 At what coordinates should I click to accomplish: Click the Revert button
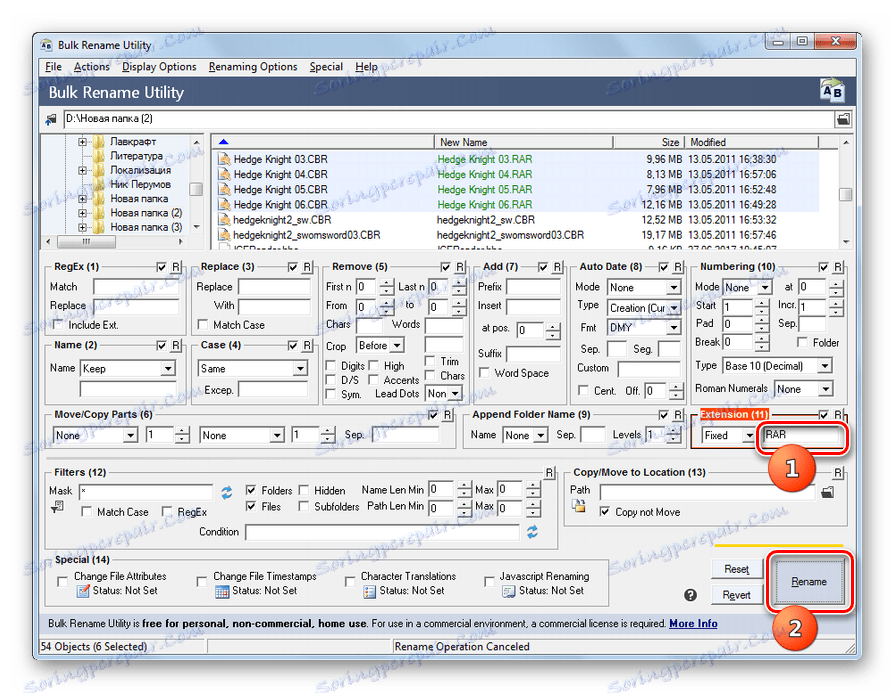pyautogui.click(x=736, y=595)
